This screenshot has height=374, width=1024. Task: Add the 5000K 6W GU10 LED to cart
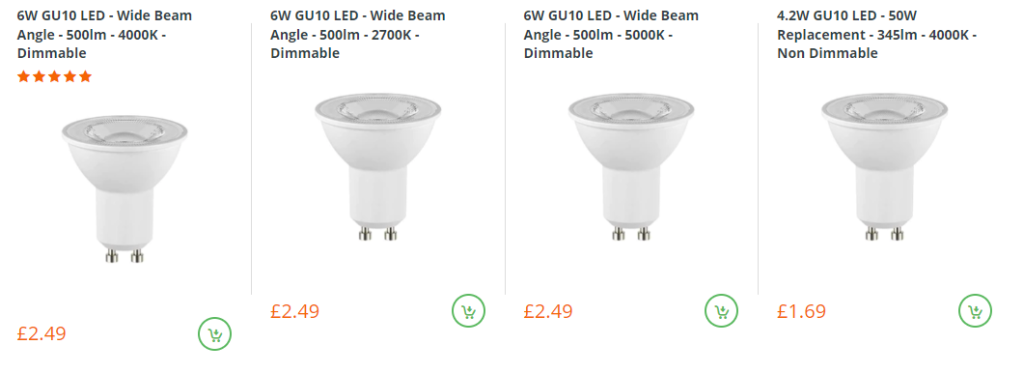(721, 311)
